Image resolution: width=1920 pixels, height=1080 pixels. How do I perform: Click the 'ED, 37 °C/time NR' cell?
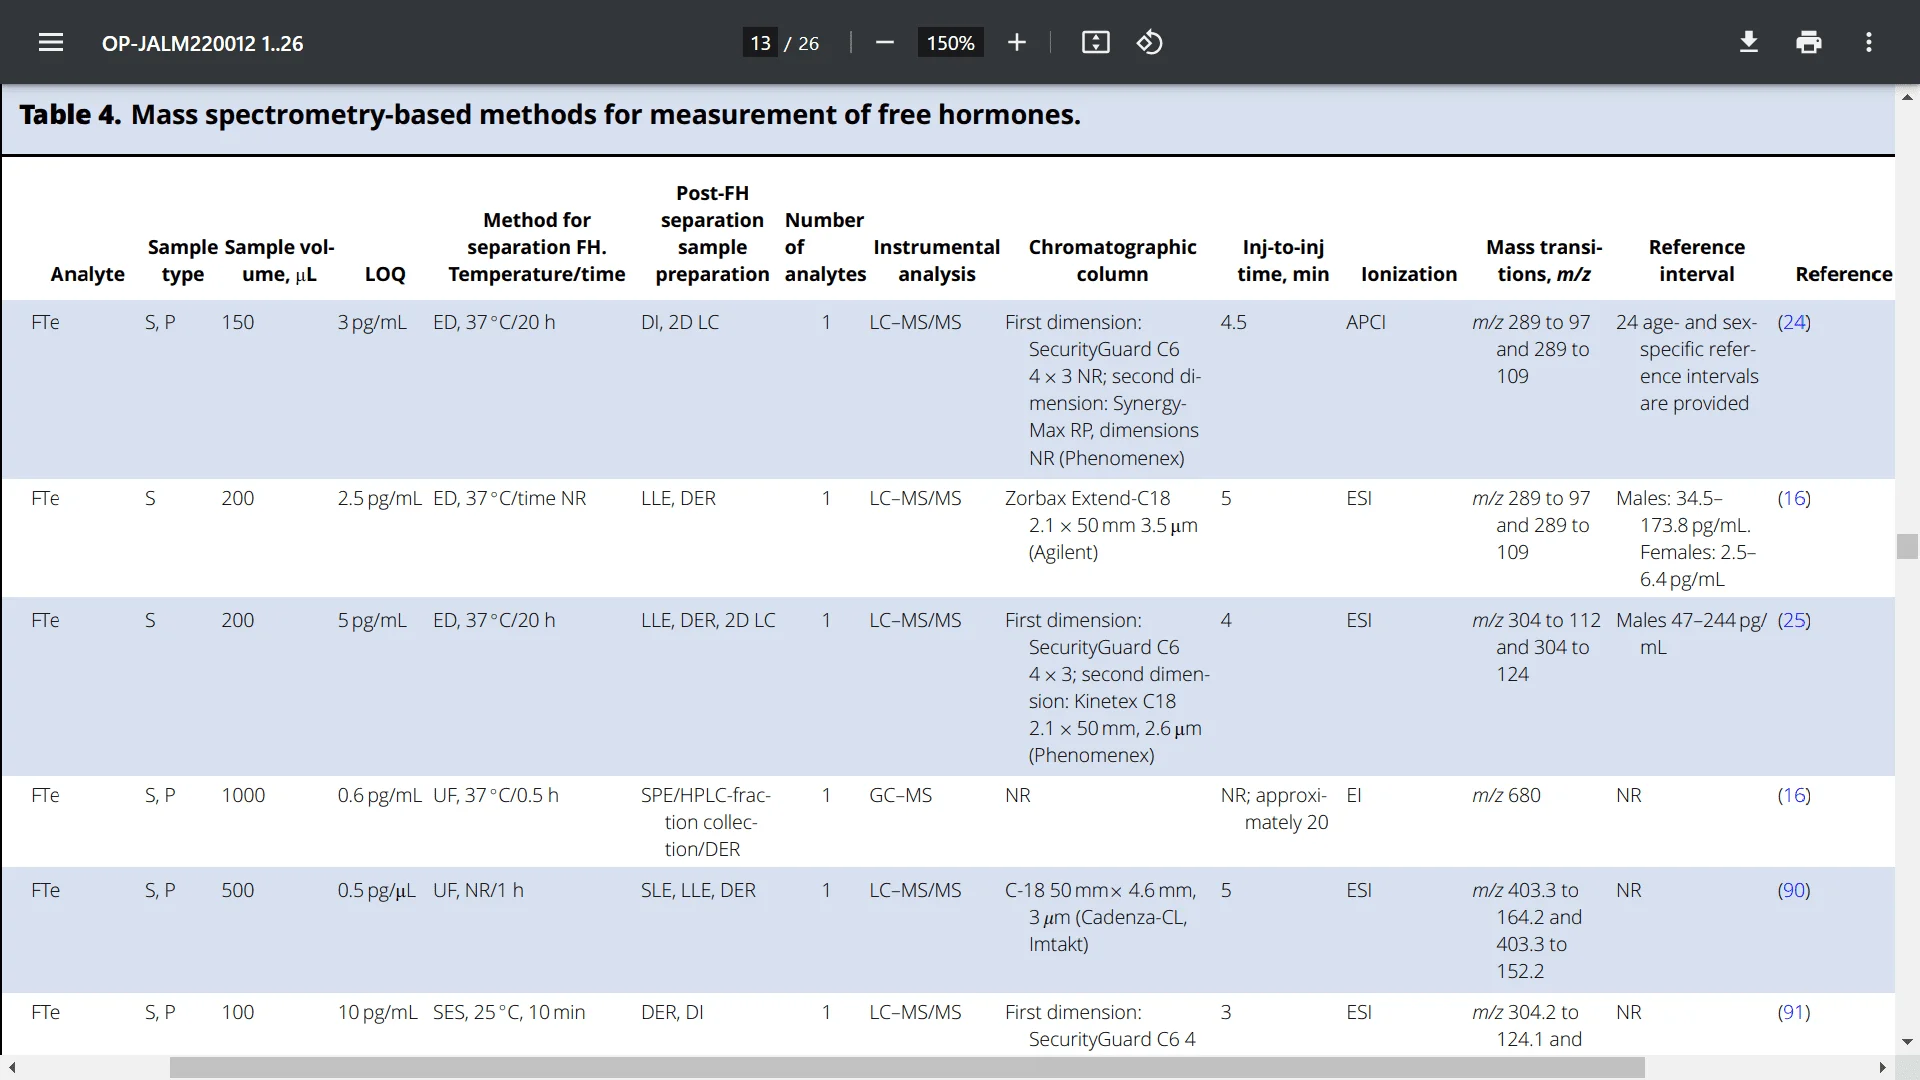point(510,498)
